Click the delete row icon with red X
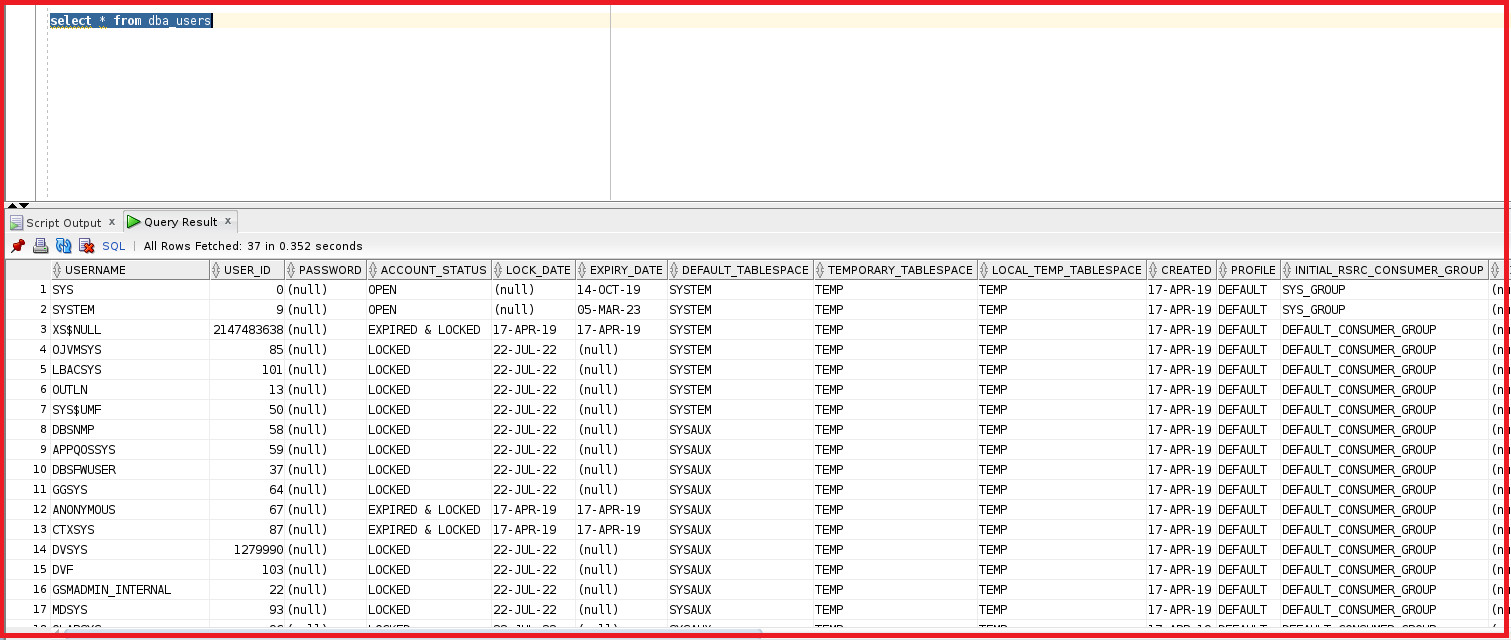 point(86,246)
